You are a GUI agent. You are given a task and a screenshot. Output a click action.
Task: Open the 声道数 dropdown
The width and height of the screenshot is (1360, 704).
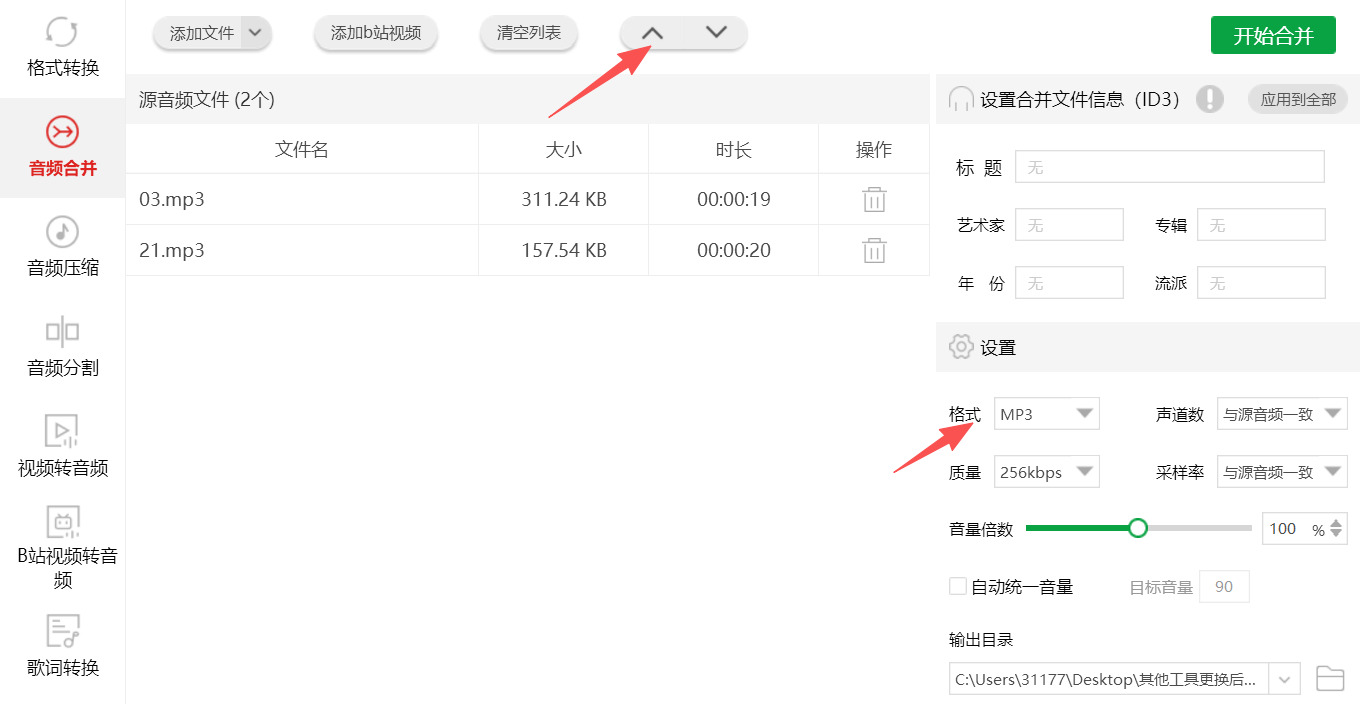(1282, 414)
